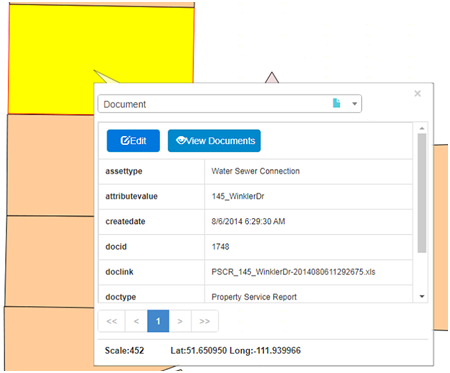Select page 1 in pagination
Viewport: 450px width, 373px height.
point(158,321)
